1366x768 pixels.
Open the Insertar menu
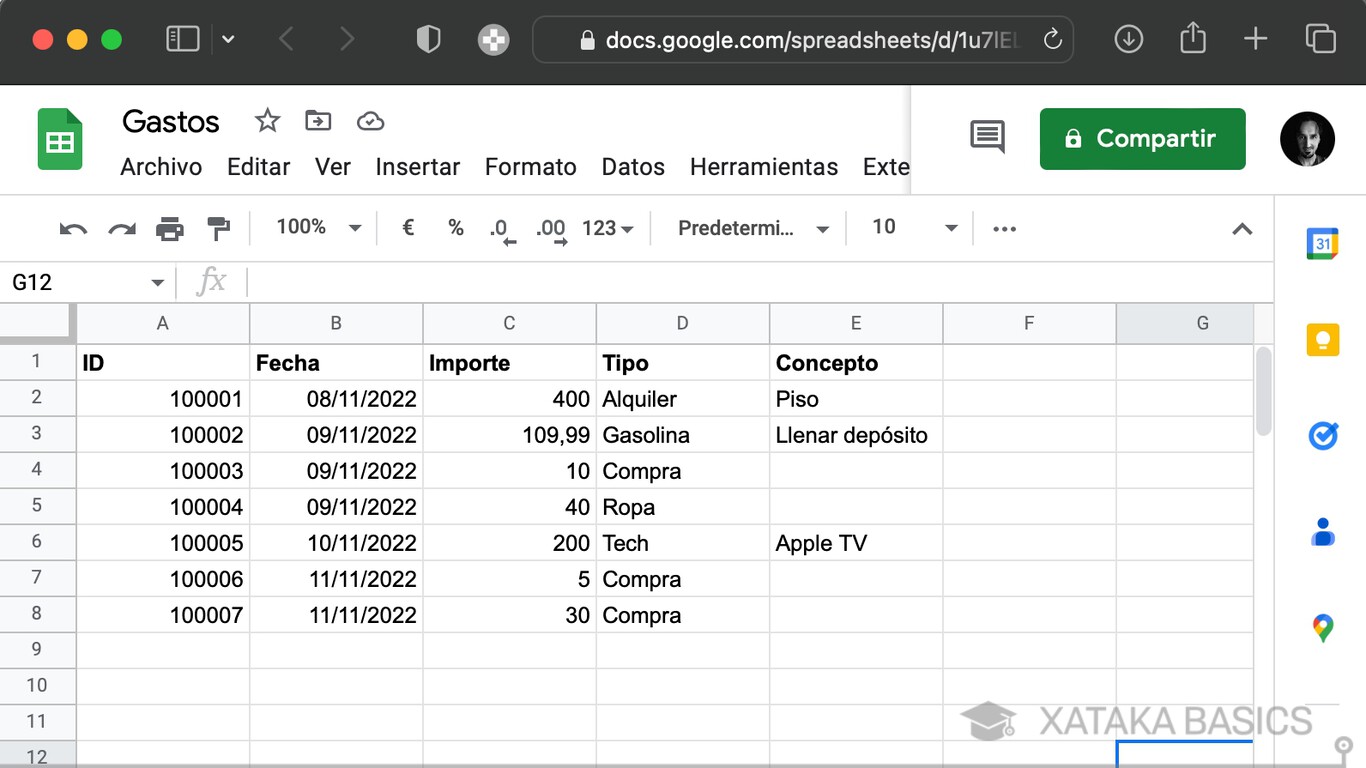point(417,167)
